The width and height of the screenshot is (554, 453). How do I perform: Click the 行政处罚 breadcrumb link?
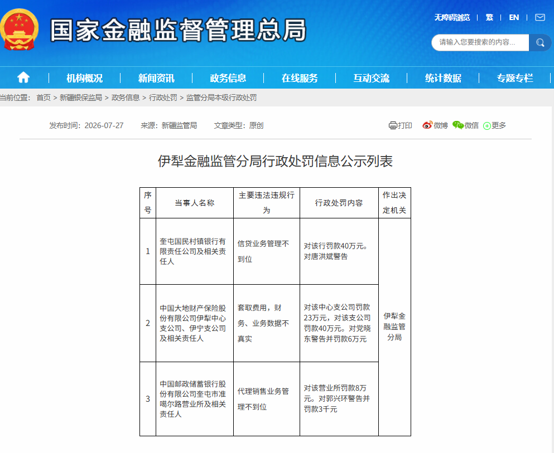point(163,98)
